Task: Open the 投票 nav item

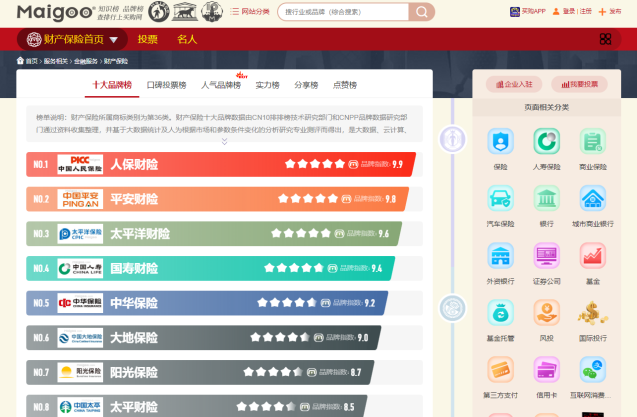Action: pos(147,39)
